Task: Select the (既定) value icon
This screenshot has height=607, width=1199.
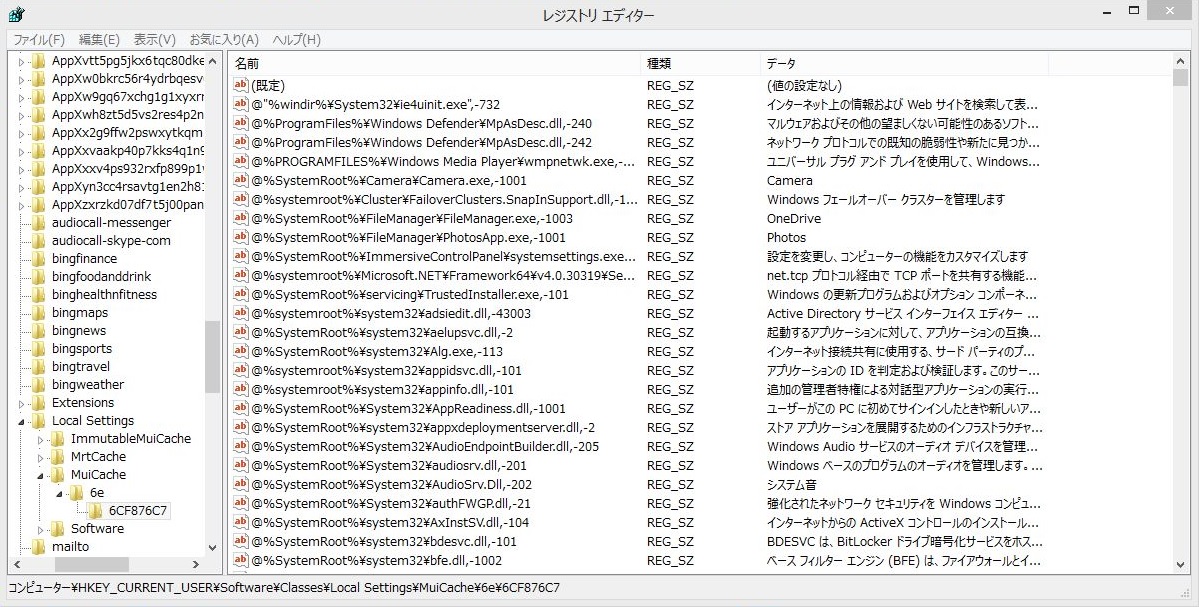Action: pos(241,85)
